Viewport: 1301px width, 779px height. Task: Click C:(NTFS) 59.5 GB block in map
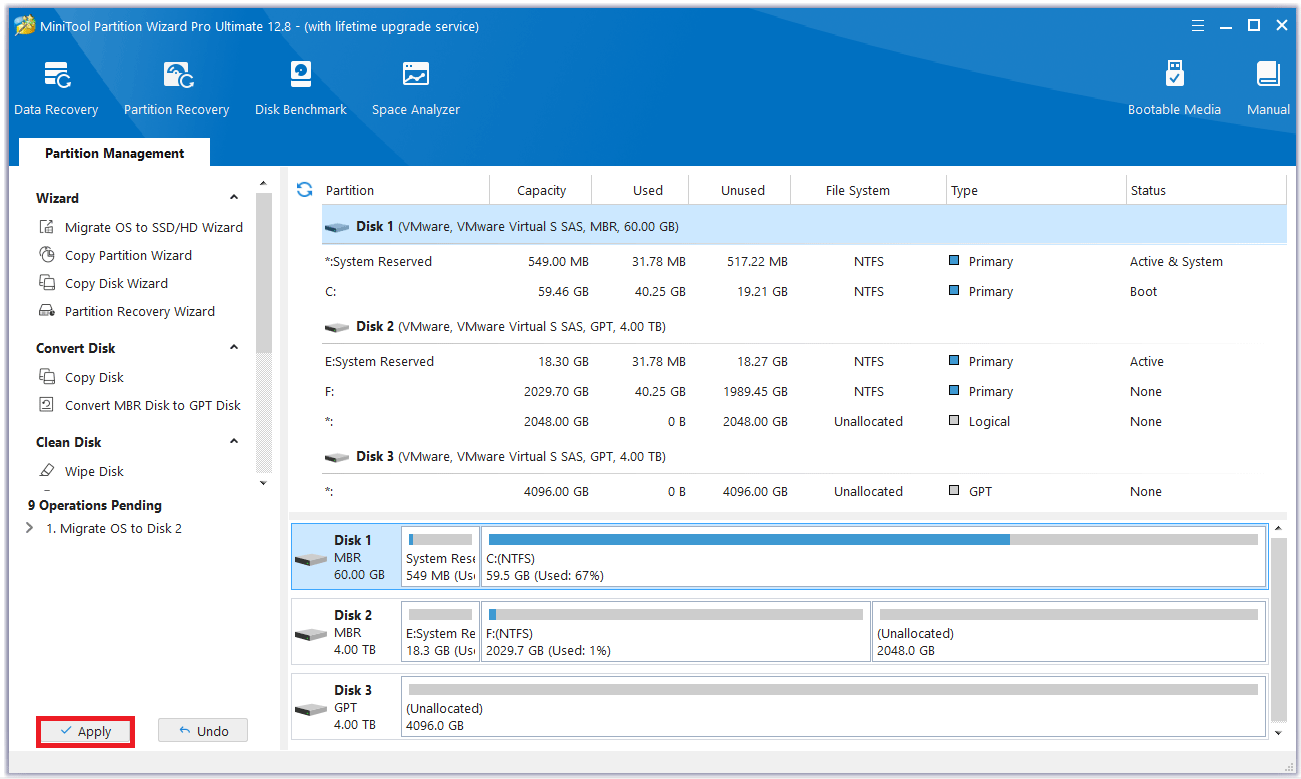(873, 557)
